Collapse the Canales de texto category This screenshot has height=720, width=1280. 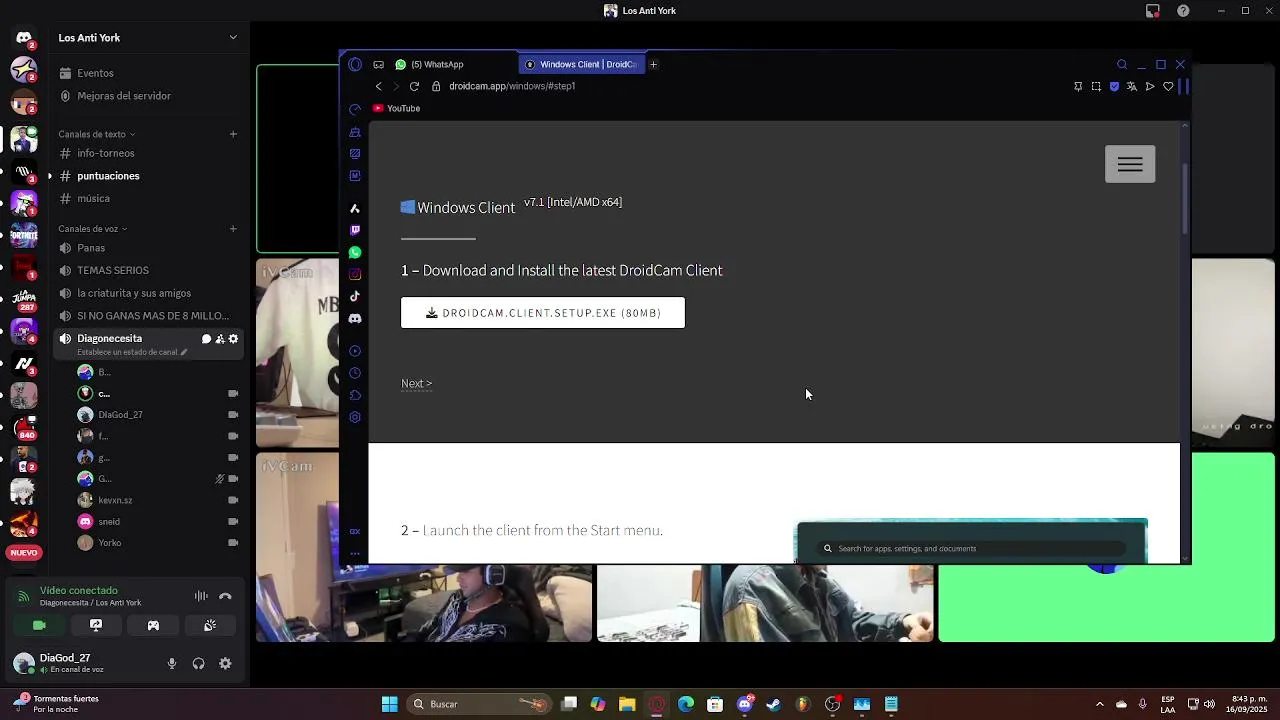[96, 134]
